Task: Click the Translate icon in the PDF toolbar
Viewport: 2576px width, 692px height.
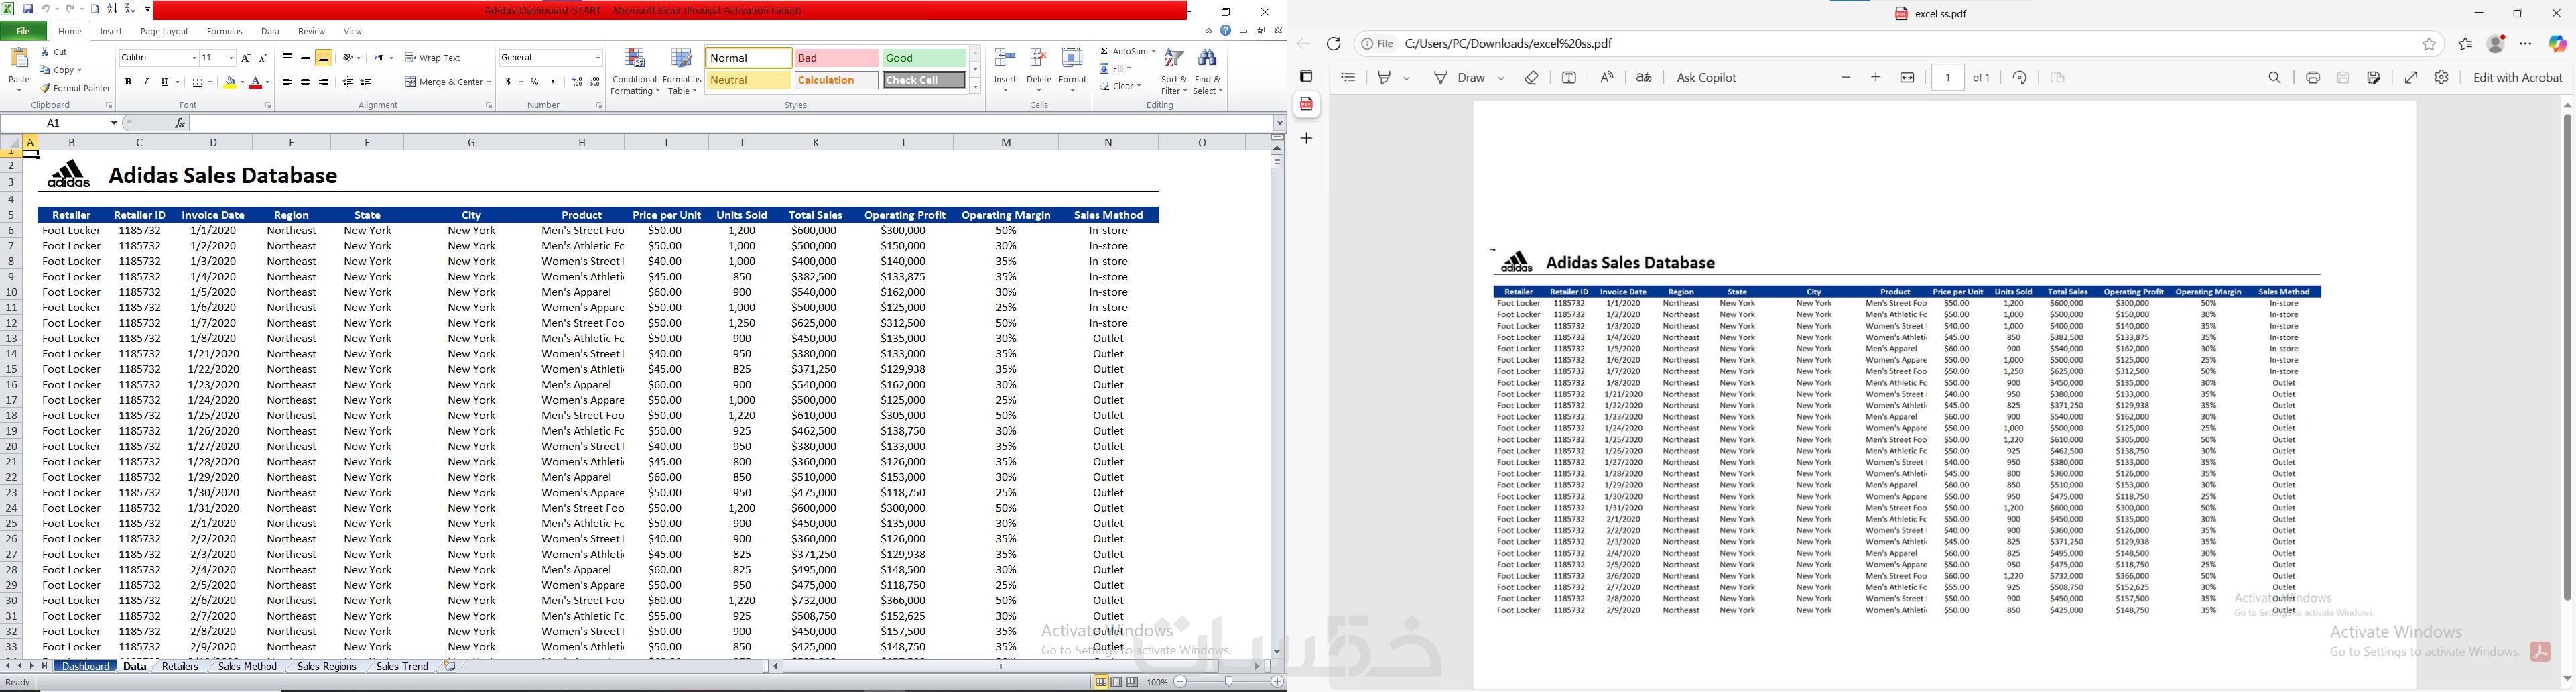Action: tap(1644, 78)
